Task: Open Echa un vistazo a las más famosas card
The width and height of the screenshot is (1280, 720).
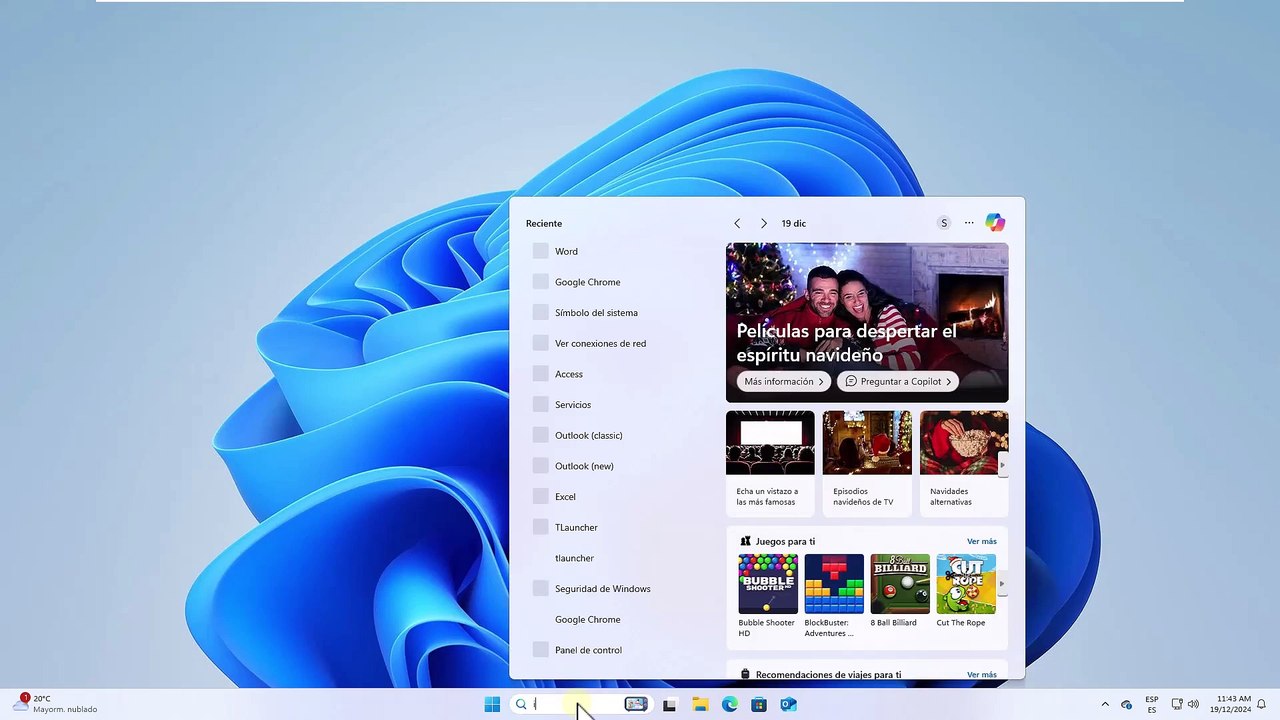Action: pyautogui.click(x=770, y=463)
